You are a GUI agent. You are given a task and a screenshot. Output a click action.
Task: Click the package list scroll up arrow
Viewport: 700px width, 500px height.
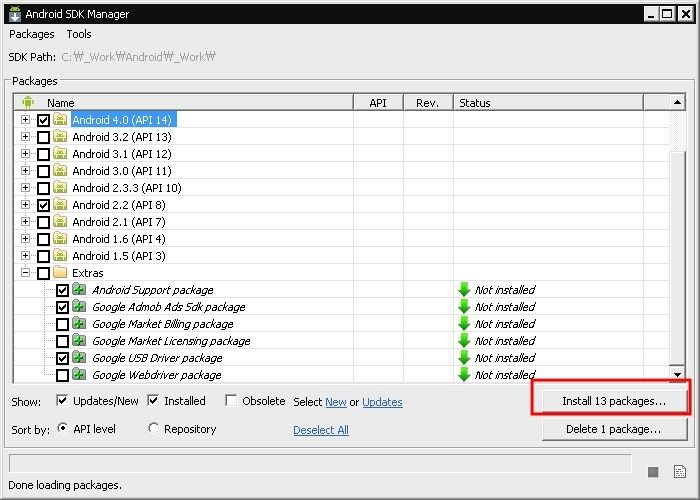click(x=677, y=102)
